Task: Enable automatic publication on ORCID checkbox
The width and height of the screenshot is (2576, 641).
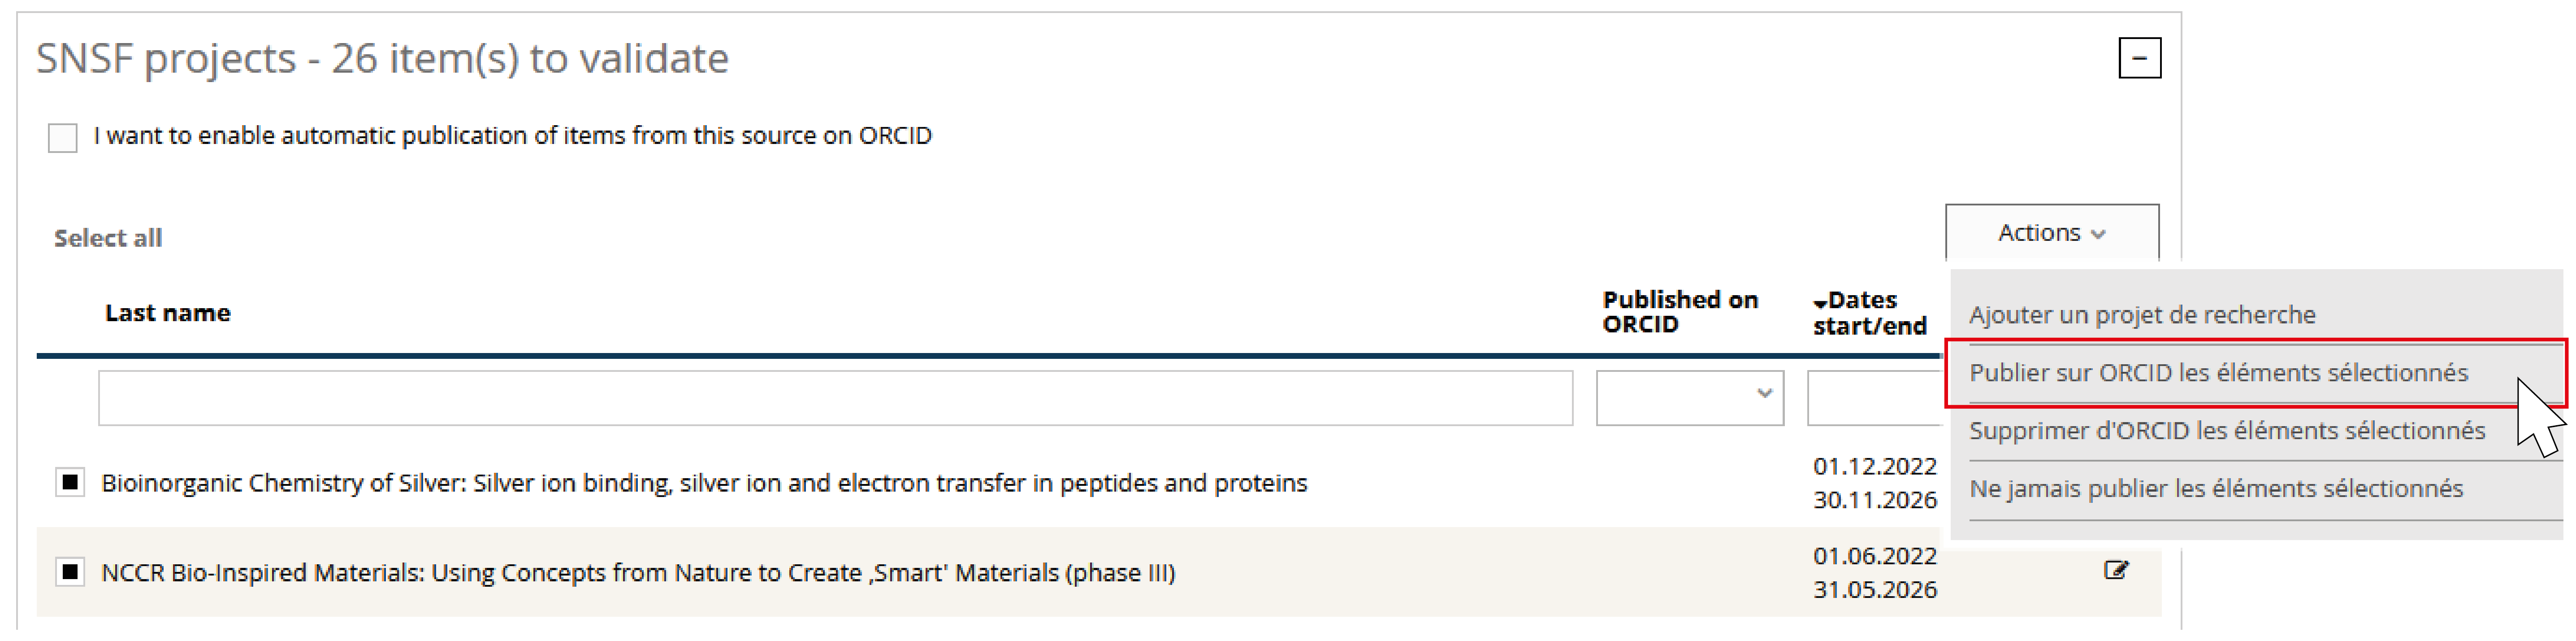Action: point(63,137)
